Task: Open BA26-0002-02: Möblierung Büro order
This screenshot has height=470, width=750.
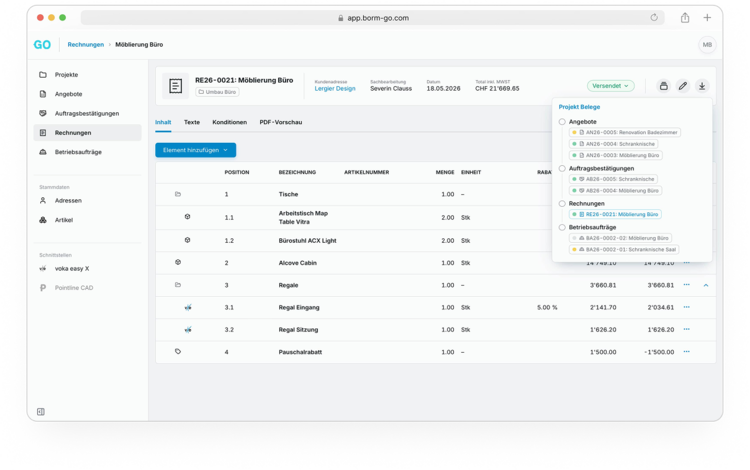Action: point(620,238)
